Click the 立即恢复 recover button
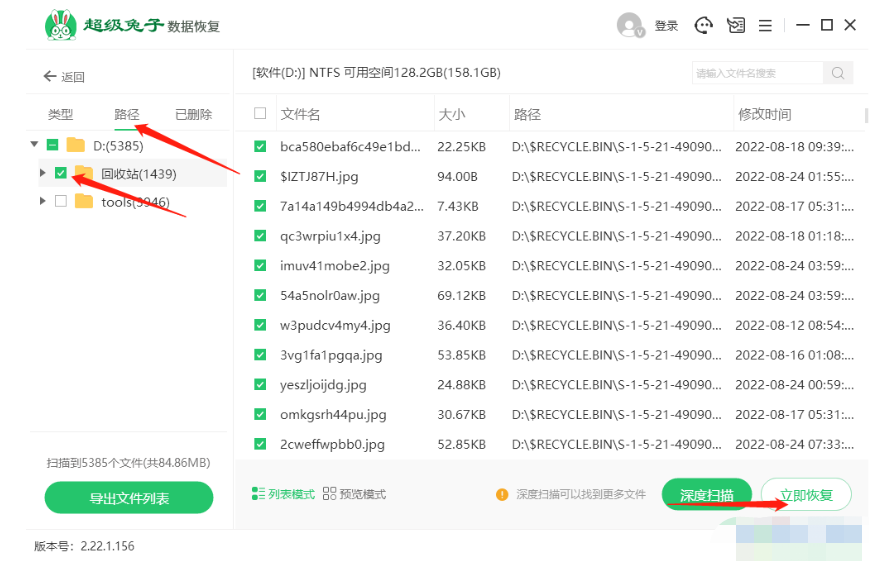869x561 pixels. (x=805, y=495)
